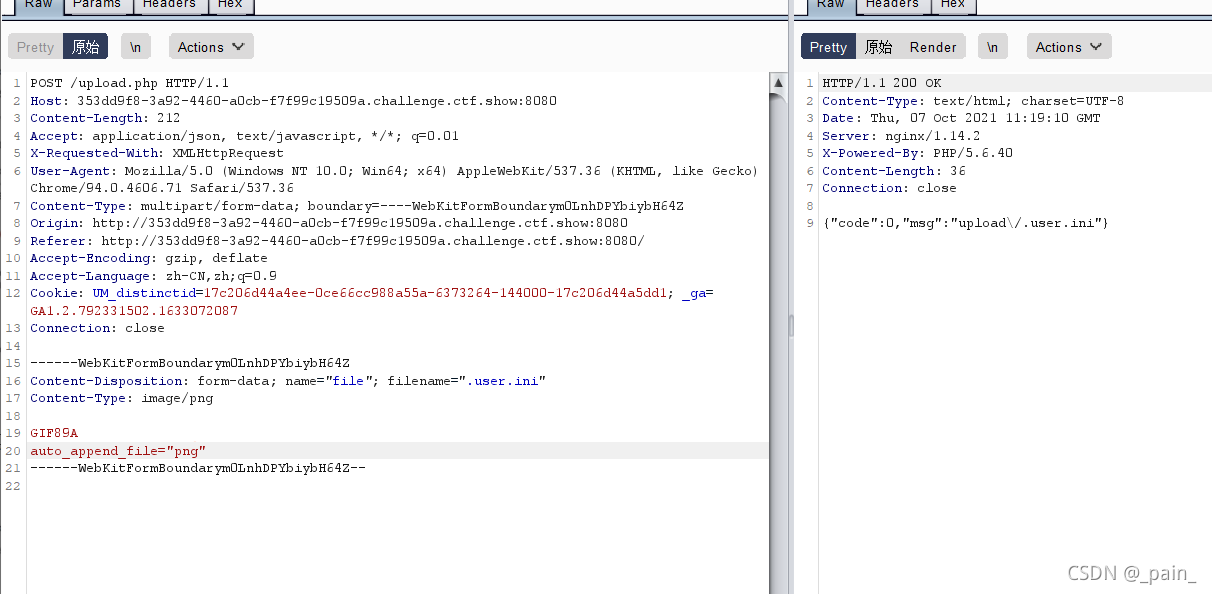Viewport: 1212px width, 594px height.
Task: Click the response Date header line
Action: (961, 118)
